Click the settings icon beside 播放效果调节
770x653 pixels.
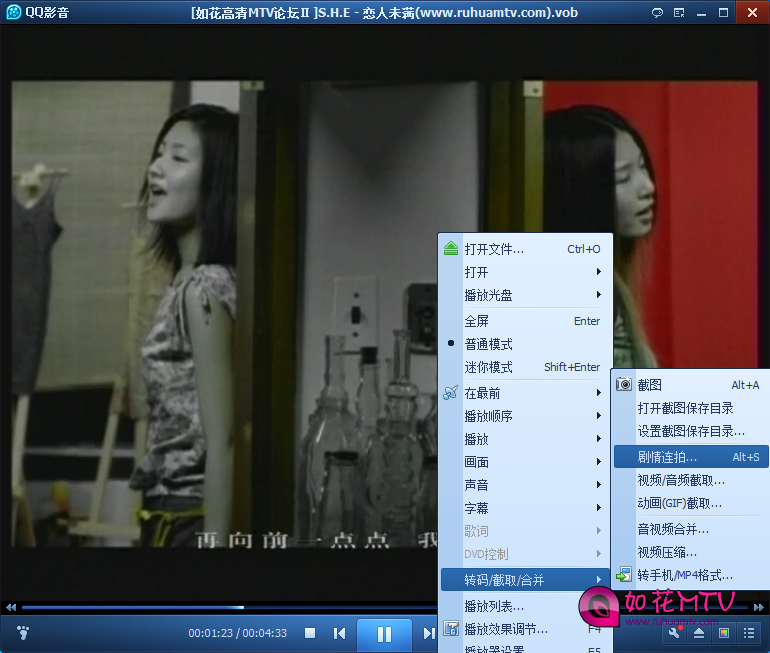coord(451,628)
